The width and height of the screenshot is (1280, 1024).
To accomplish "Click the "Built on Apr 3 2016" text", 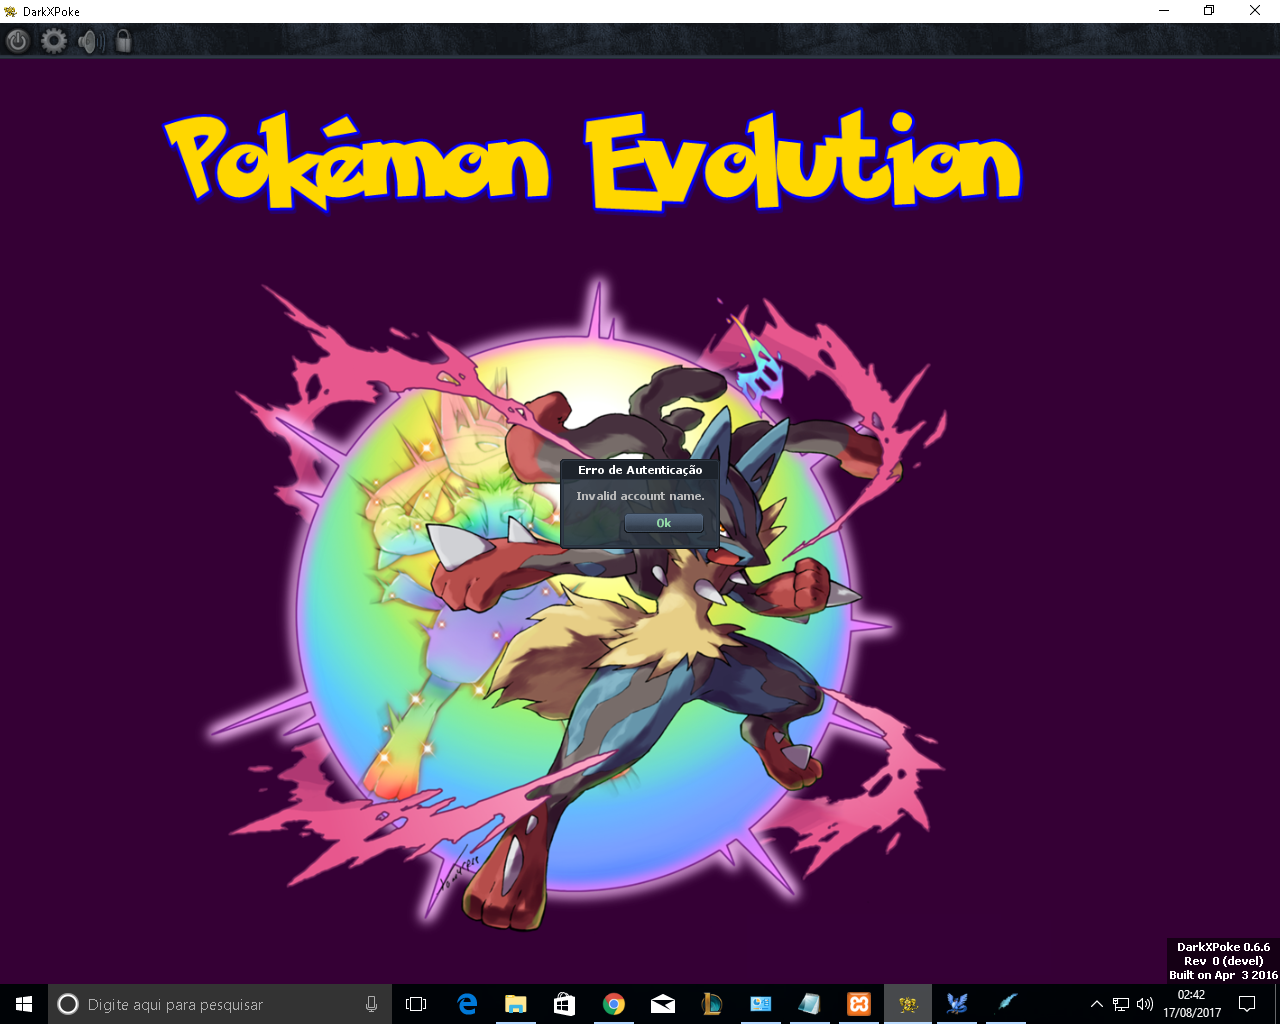I will tap(1223, 975).
